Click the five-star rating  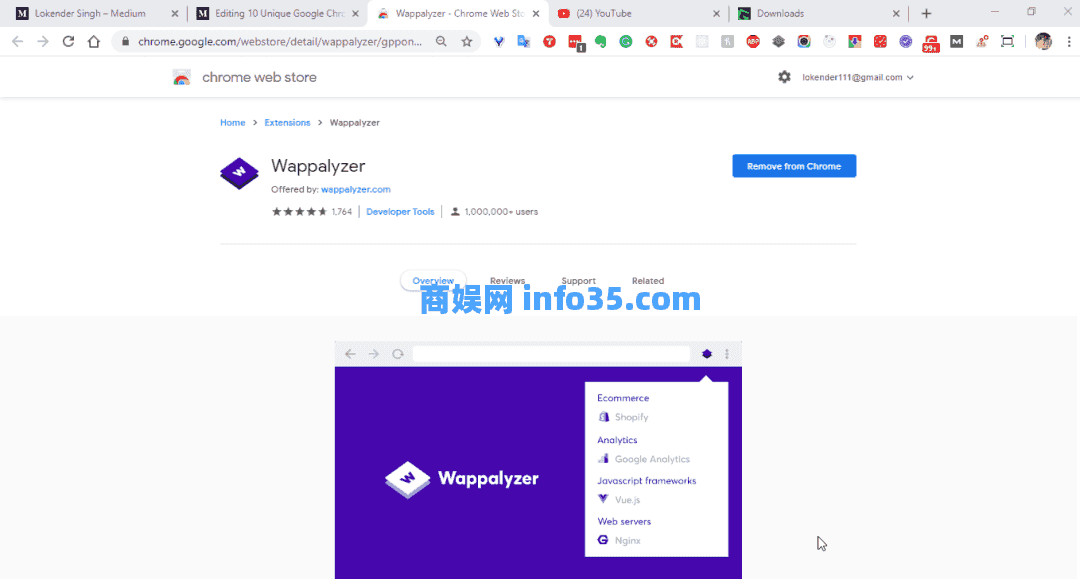tap(299, 211)
